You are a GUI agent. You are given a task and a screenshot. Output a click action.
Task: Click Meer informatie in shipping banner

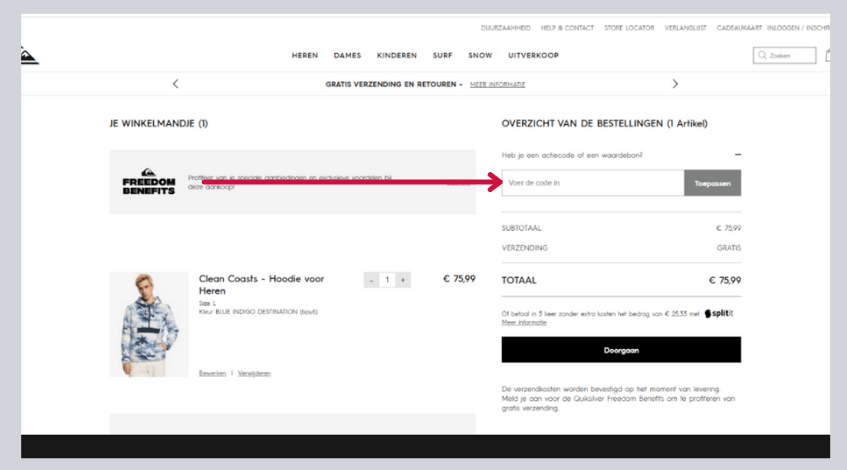[x=498, y=85]
